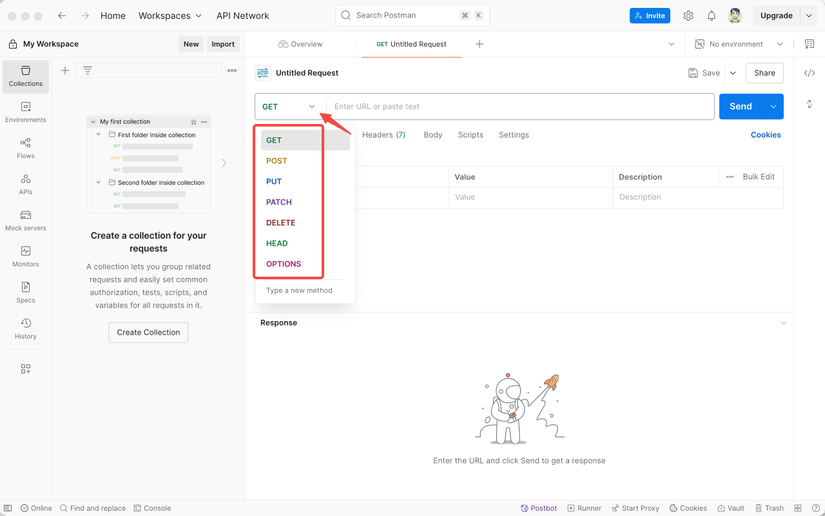
Task: Open the GET method dropdown
Action: point(289,106)
